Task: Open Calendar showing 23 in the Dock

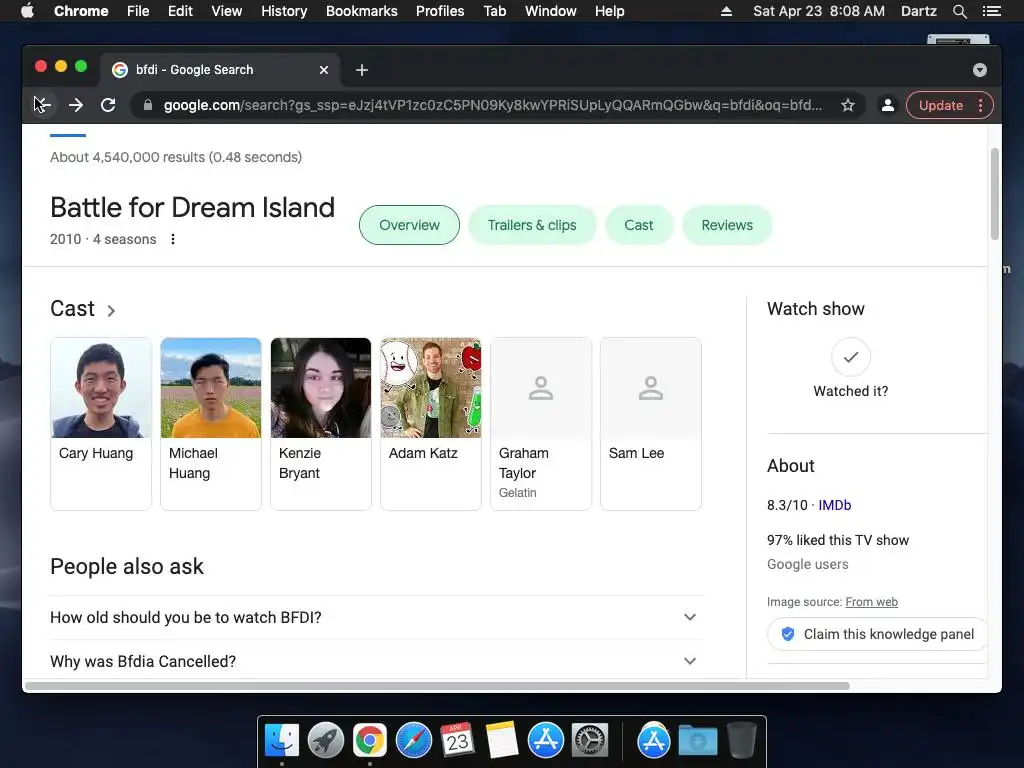Action: [x=457, y=741]
